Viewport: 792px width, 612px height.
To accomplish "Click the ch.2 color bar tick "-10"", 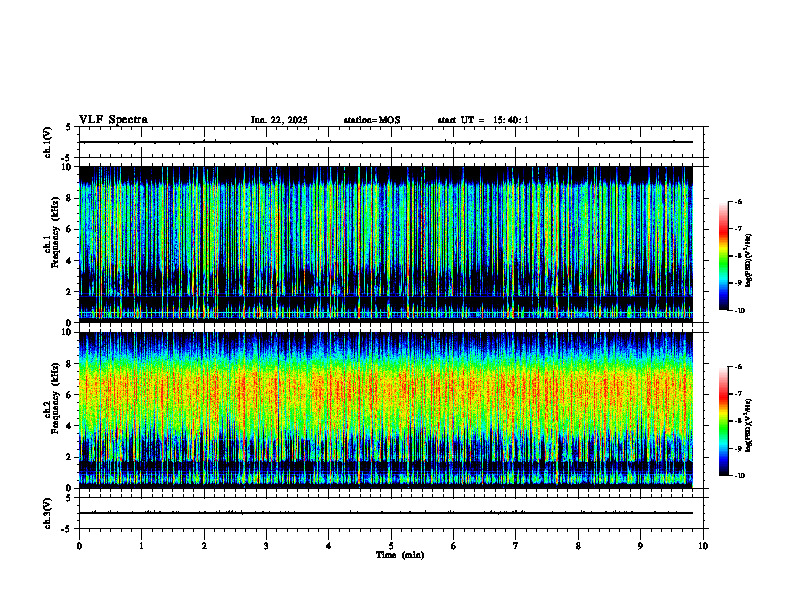I will click(740, 476).
